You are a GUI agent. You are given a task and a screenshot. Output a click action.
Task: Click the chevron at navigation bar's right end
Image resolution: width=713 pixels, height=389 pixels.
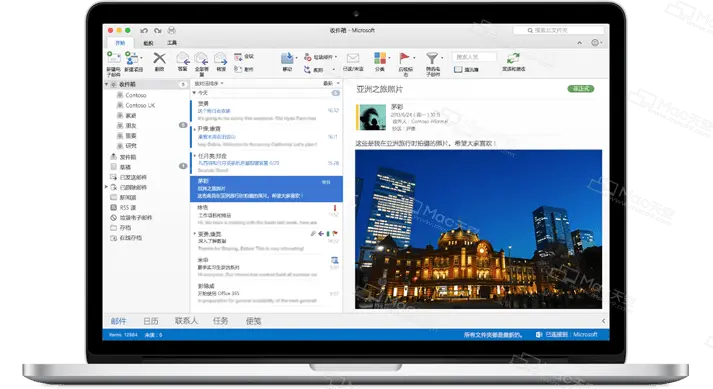(603, 321)
